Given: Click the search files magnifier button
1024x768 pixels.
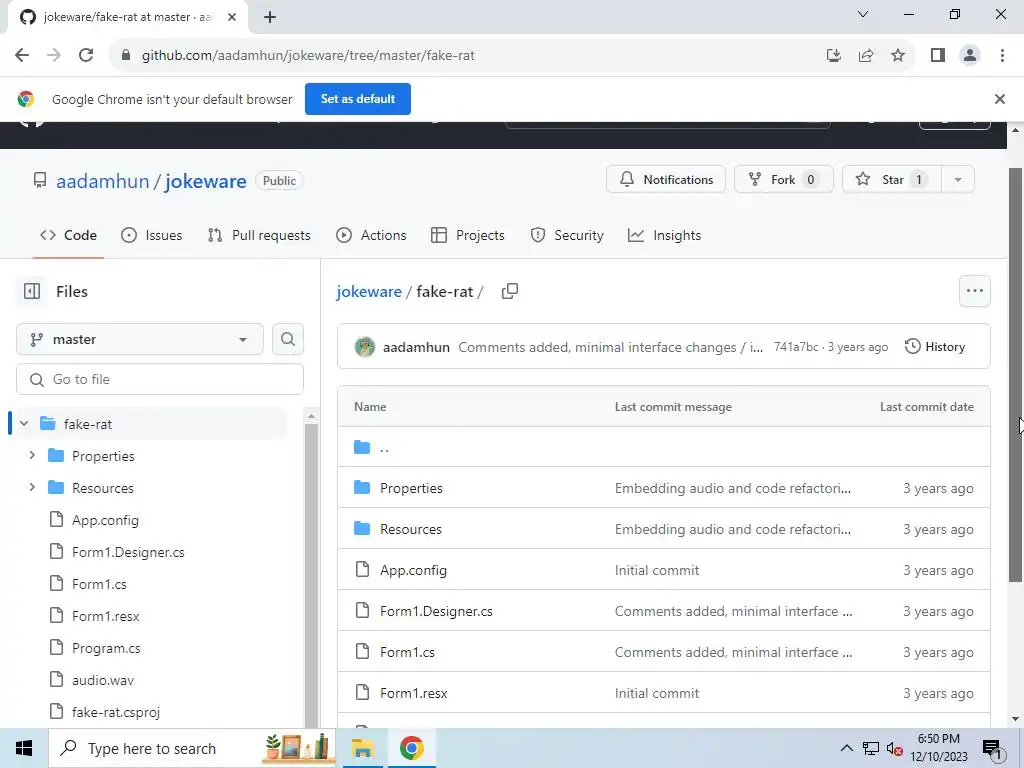Looking at the screenshot, I should [x=288, y=340].
